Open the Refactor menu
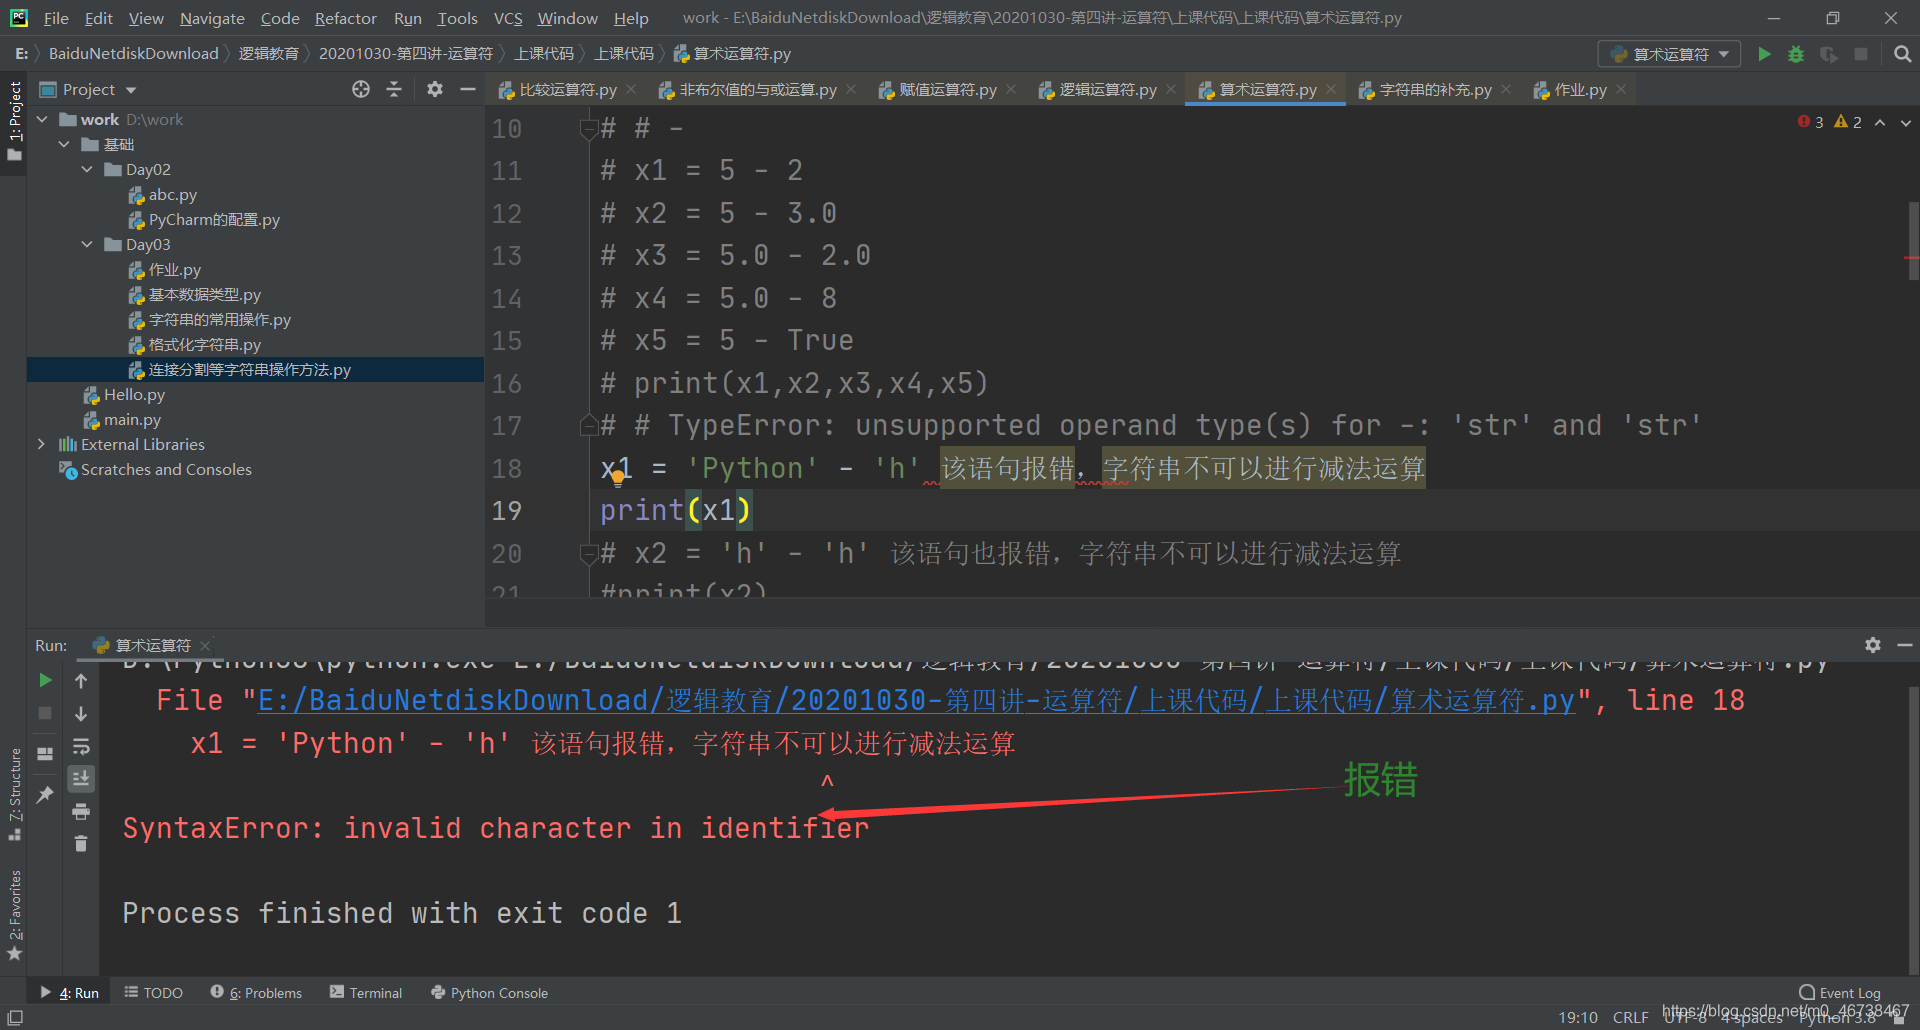Image resolution: width=1920 pixels, height=1030 pixels. 345,18
